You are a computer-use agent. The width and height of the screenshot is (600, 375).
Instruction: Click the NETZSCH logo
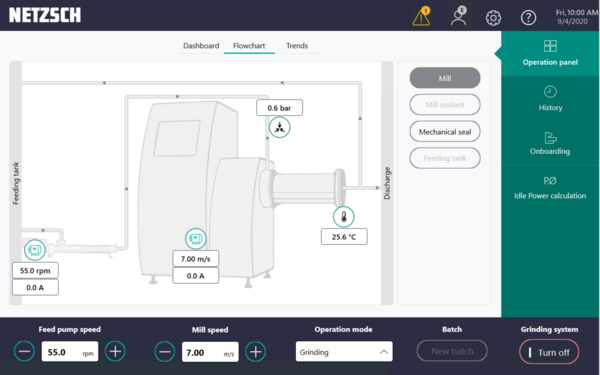45,15
